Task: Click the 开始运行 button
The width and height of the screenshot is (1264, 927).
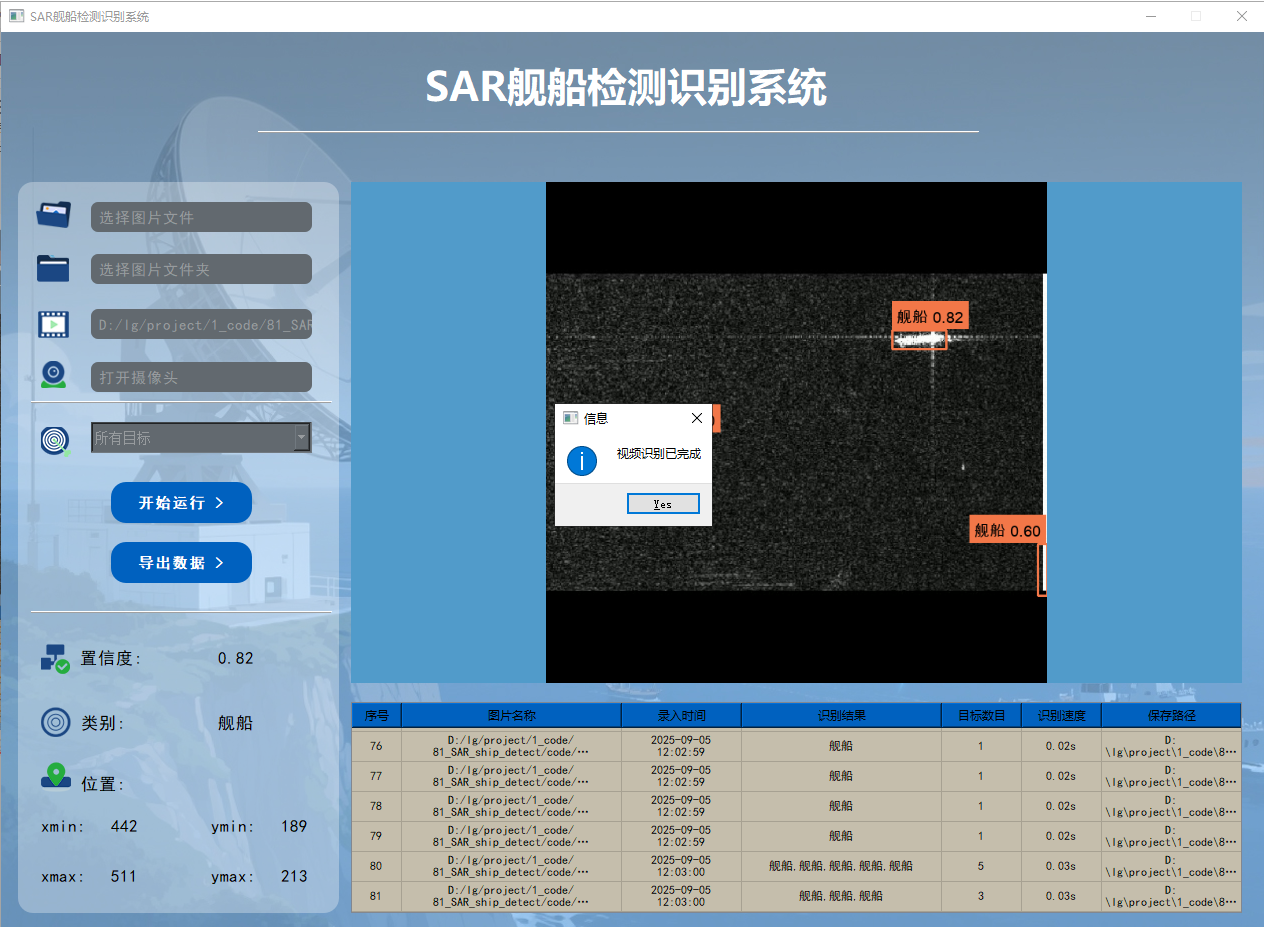Action: pos(181,502)
